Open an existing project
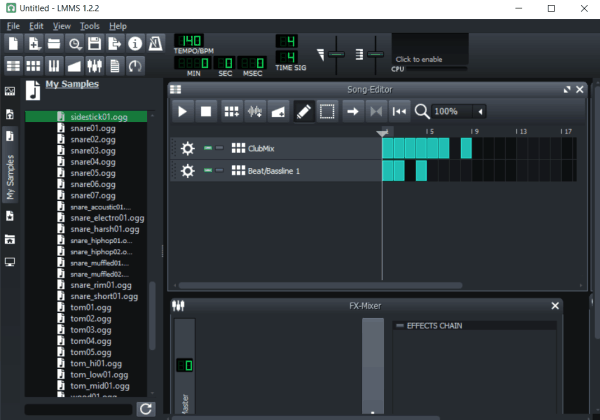This screenshot has width=600, height=420. point(54,44)
